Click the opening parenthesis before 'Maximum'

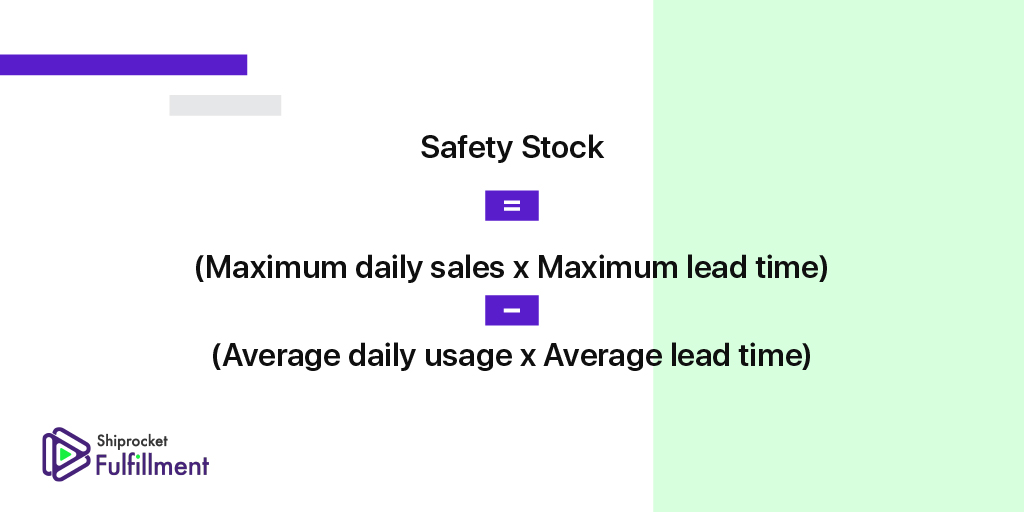(200, 268)
